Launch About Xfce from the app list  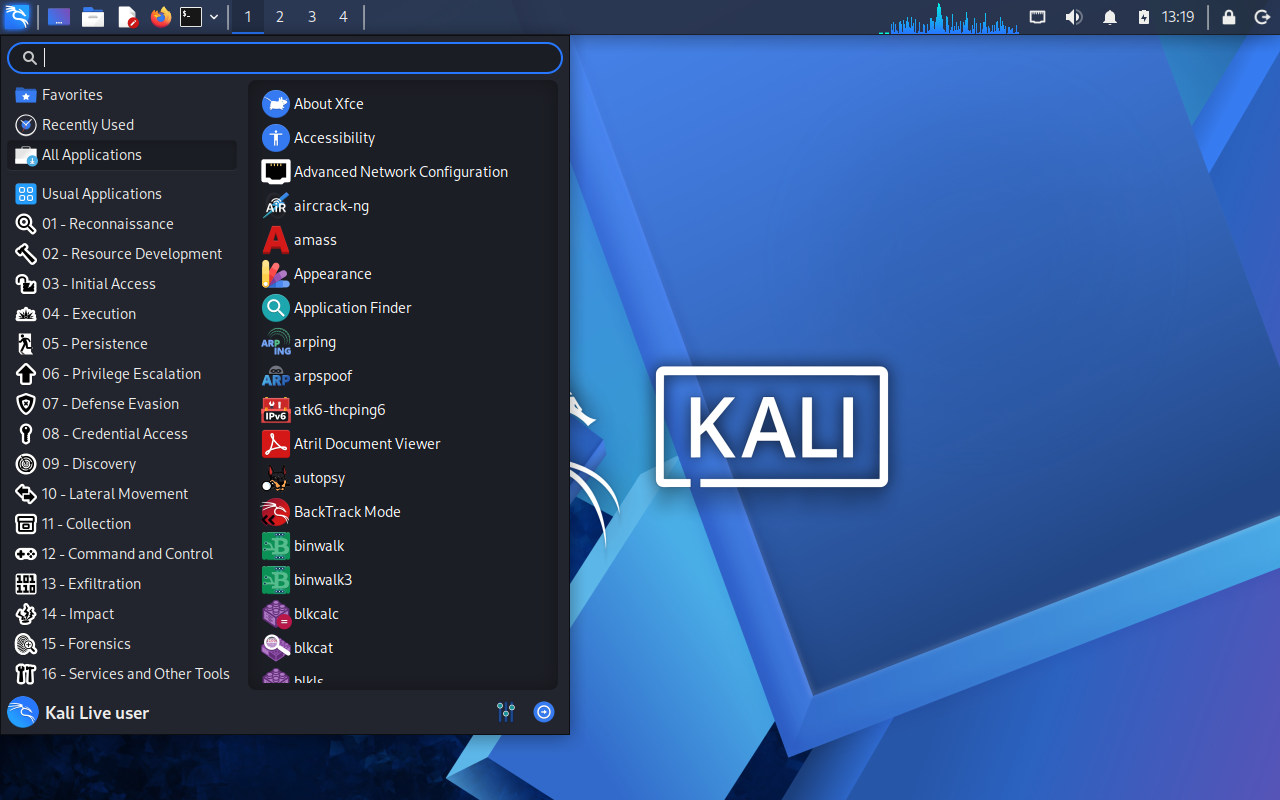click(x=403, y=104)
